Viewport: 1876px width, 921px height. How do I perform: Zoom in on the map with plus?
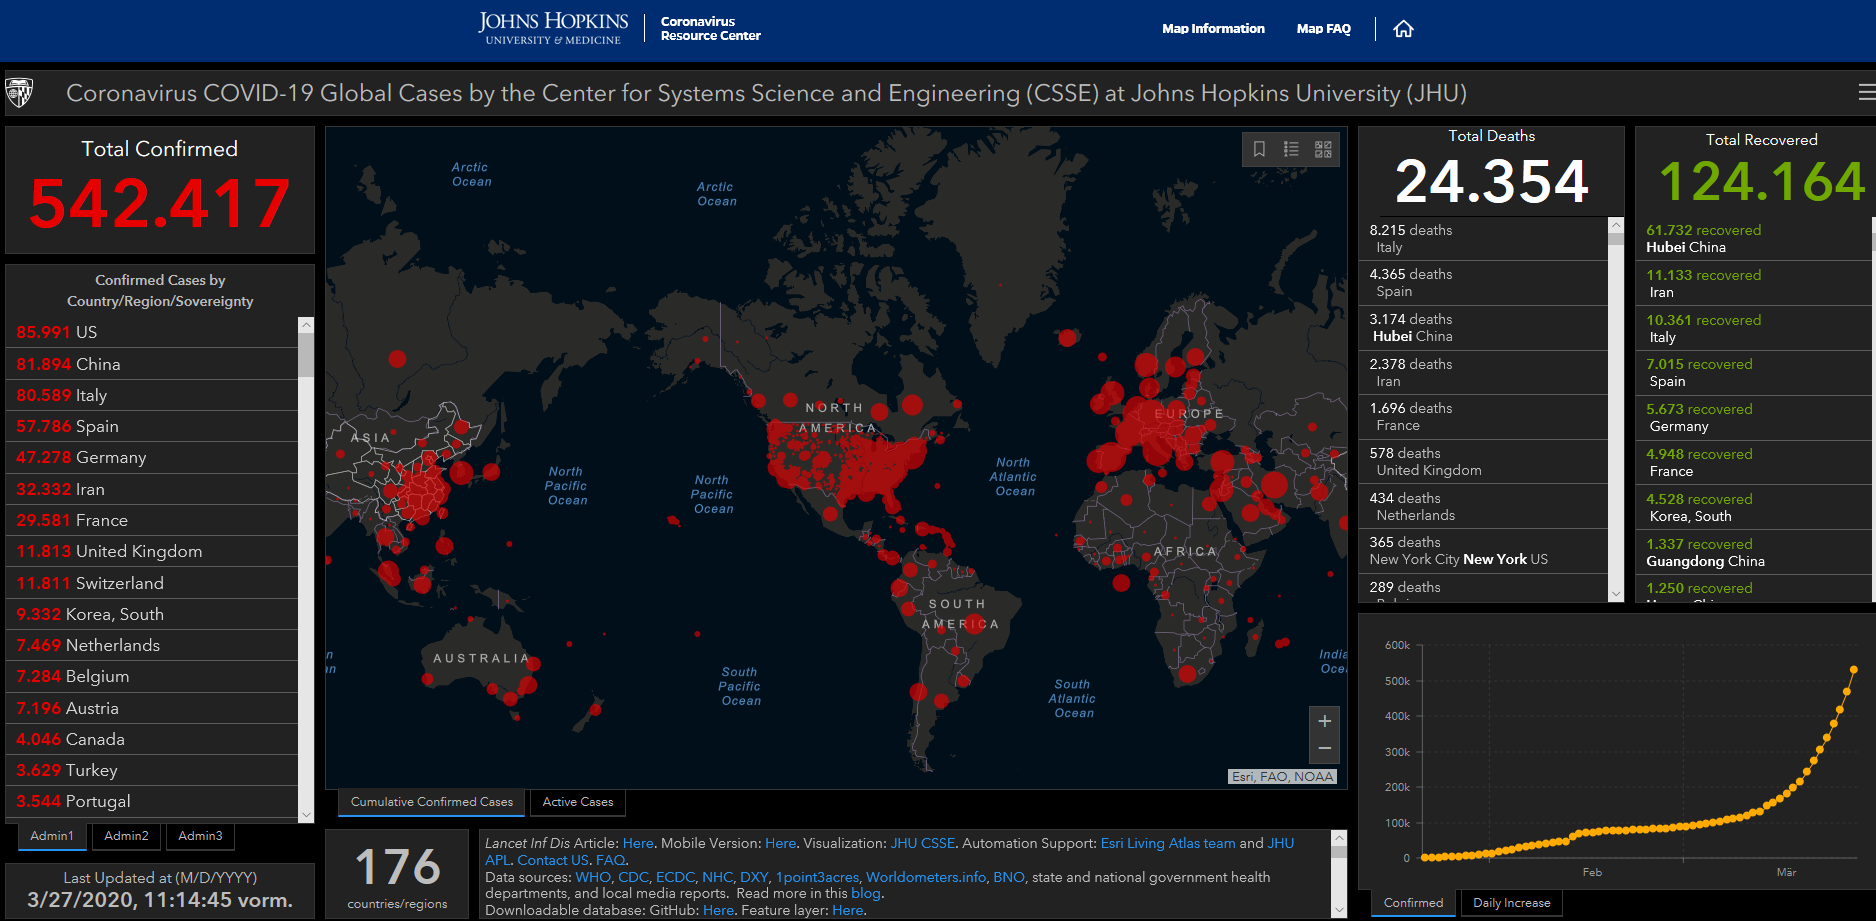[1324, 721]
